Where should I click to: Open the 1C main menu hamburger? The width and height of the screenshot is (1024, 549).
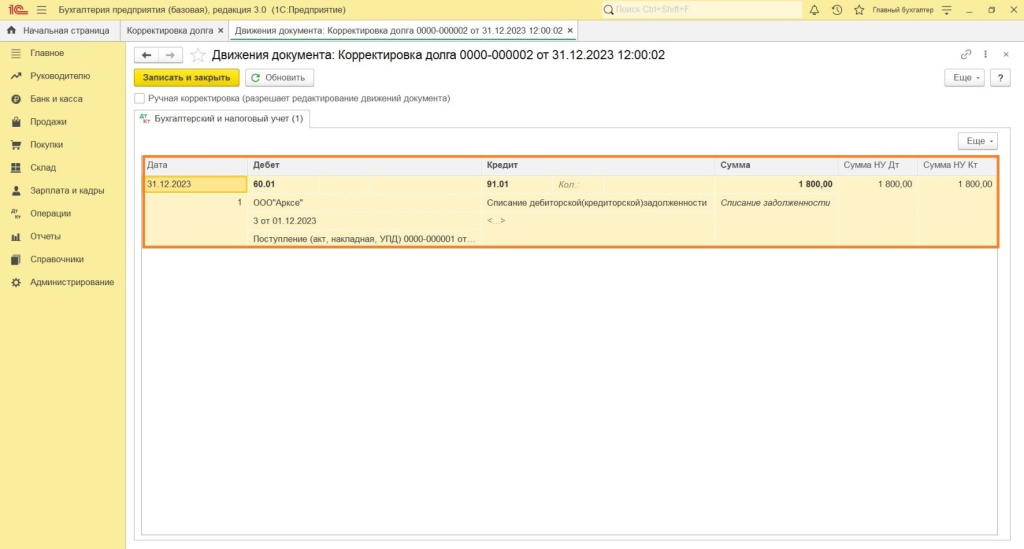point(41,10)
